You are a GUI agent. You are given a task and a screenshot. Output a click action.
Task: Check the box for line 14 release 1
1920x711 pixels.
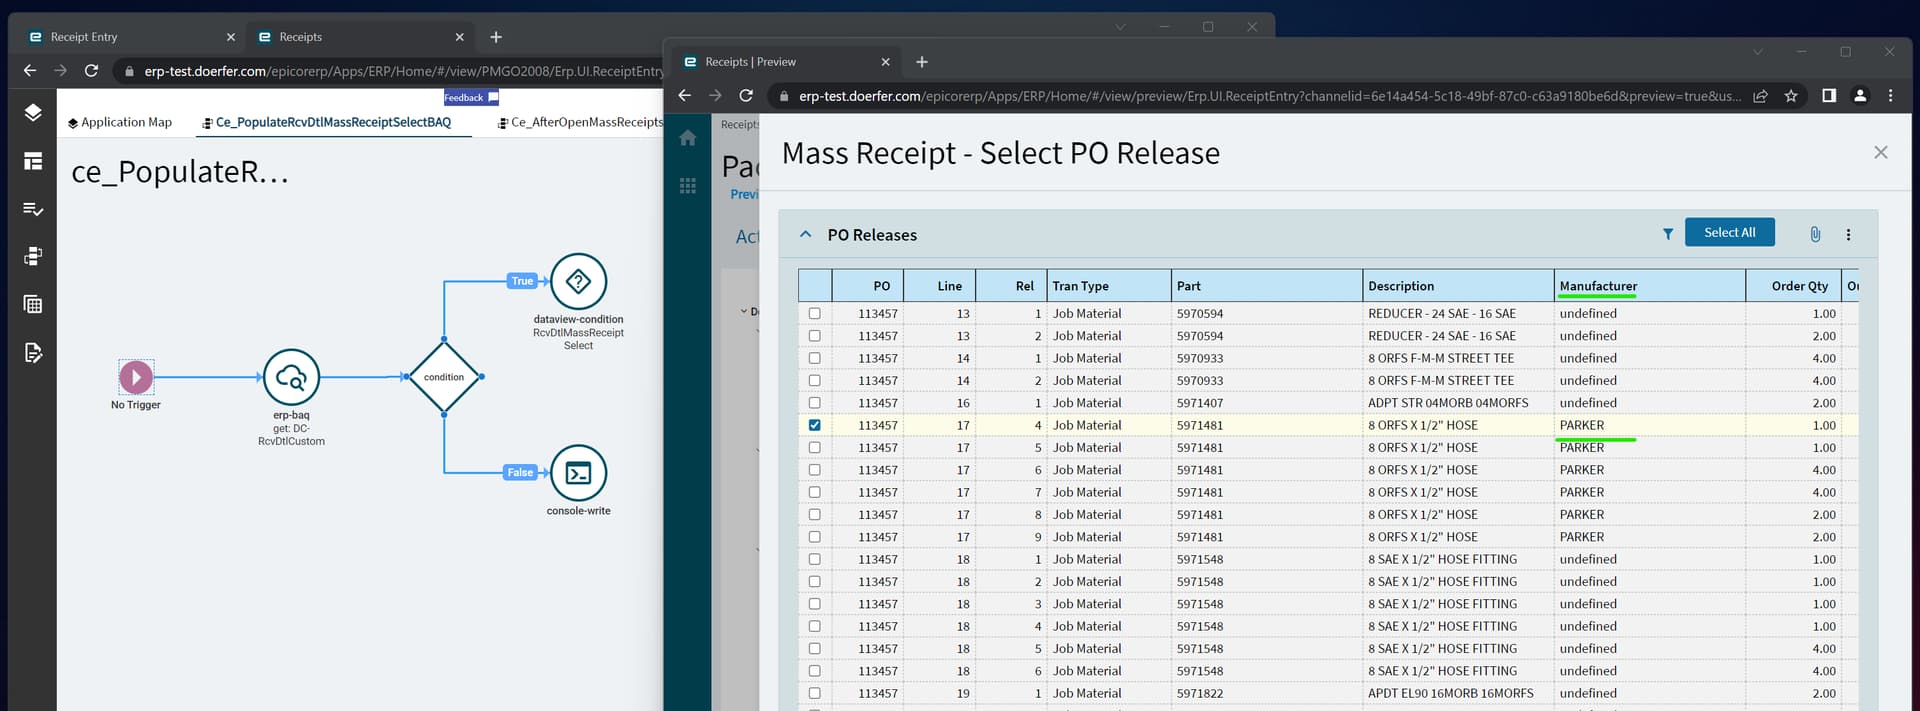tap(814, 358)
